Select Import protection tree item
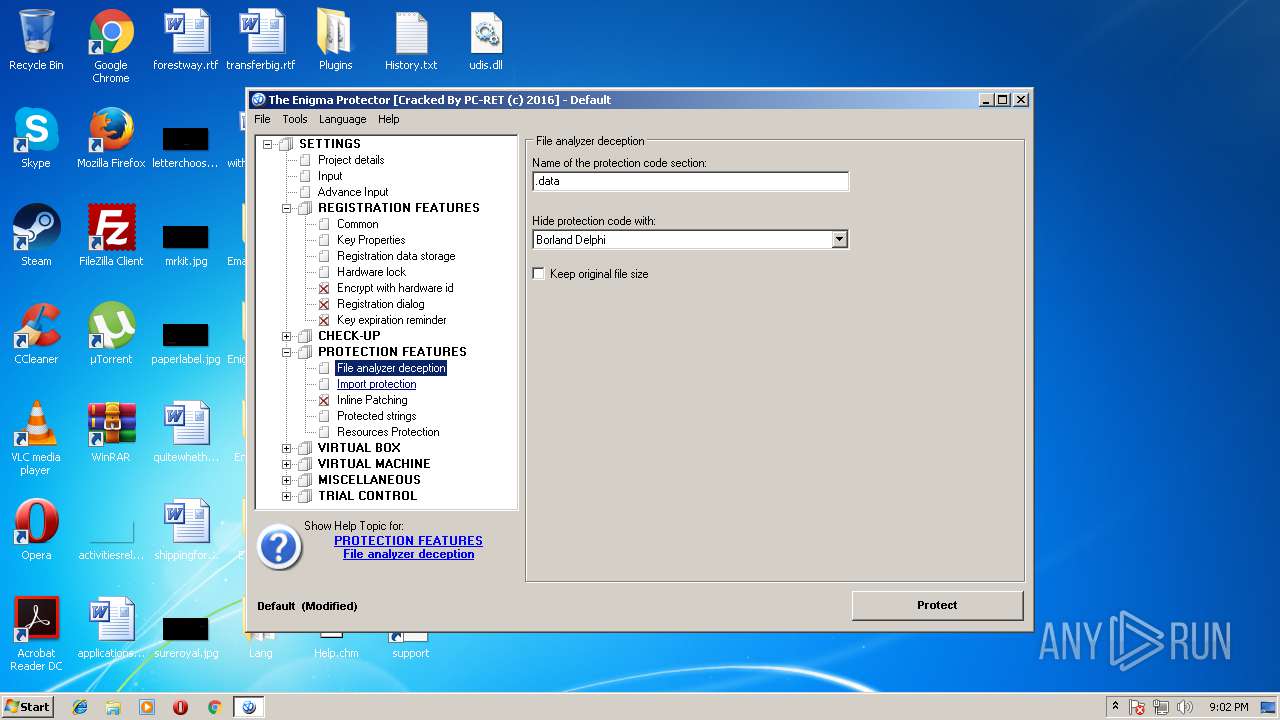1280x720 pixels. pyautogui.click(x=376, y=384)
